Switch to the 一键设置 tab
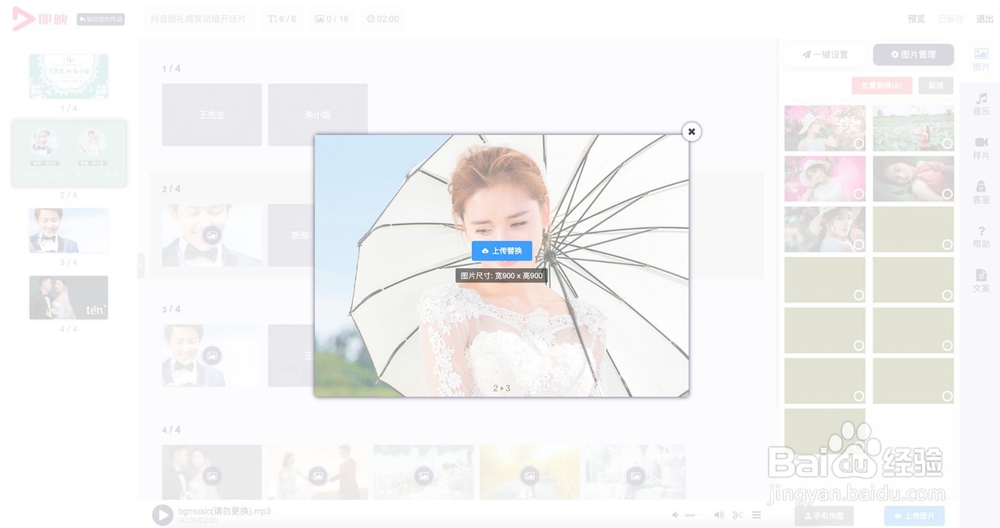Screen dimensions: 1000x528 coord(825,55)
